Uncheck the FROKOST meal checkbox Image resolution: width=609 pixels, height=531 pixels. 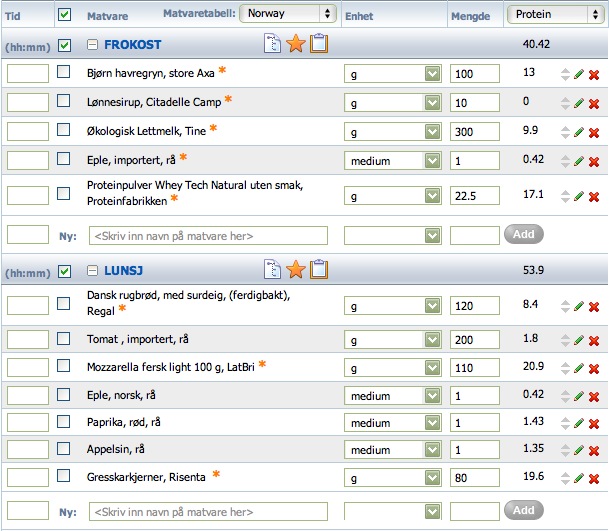tap(64, 45)
